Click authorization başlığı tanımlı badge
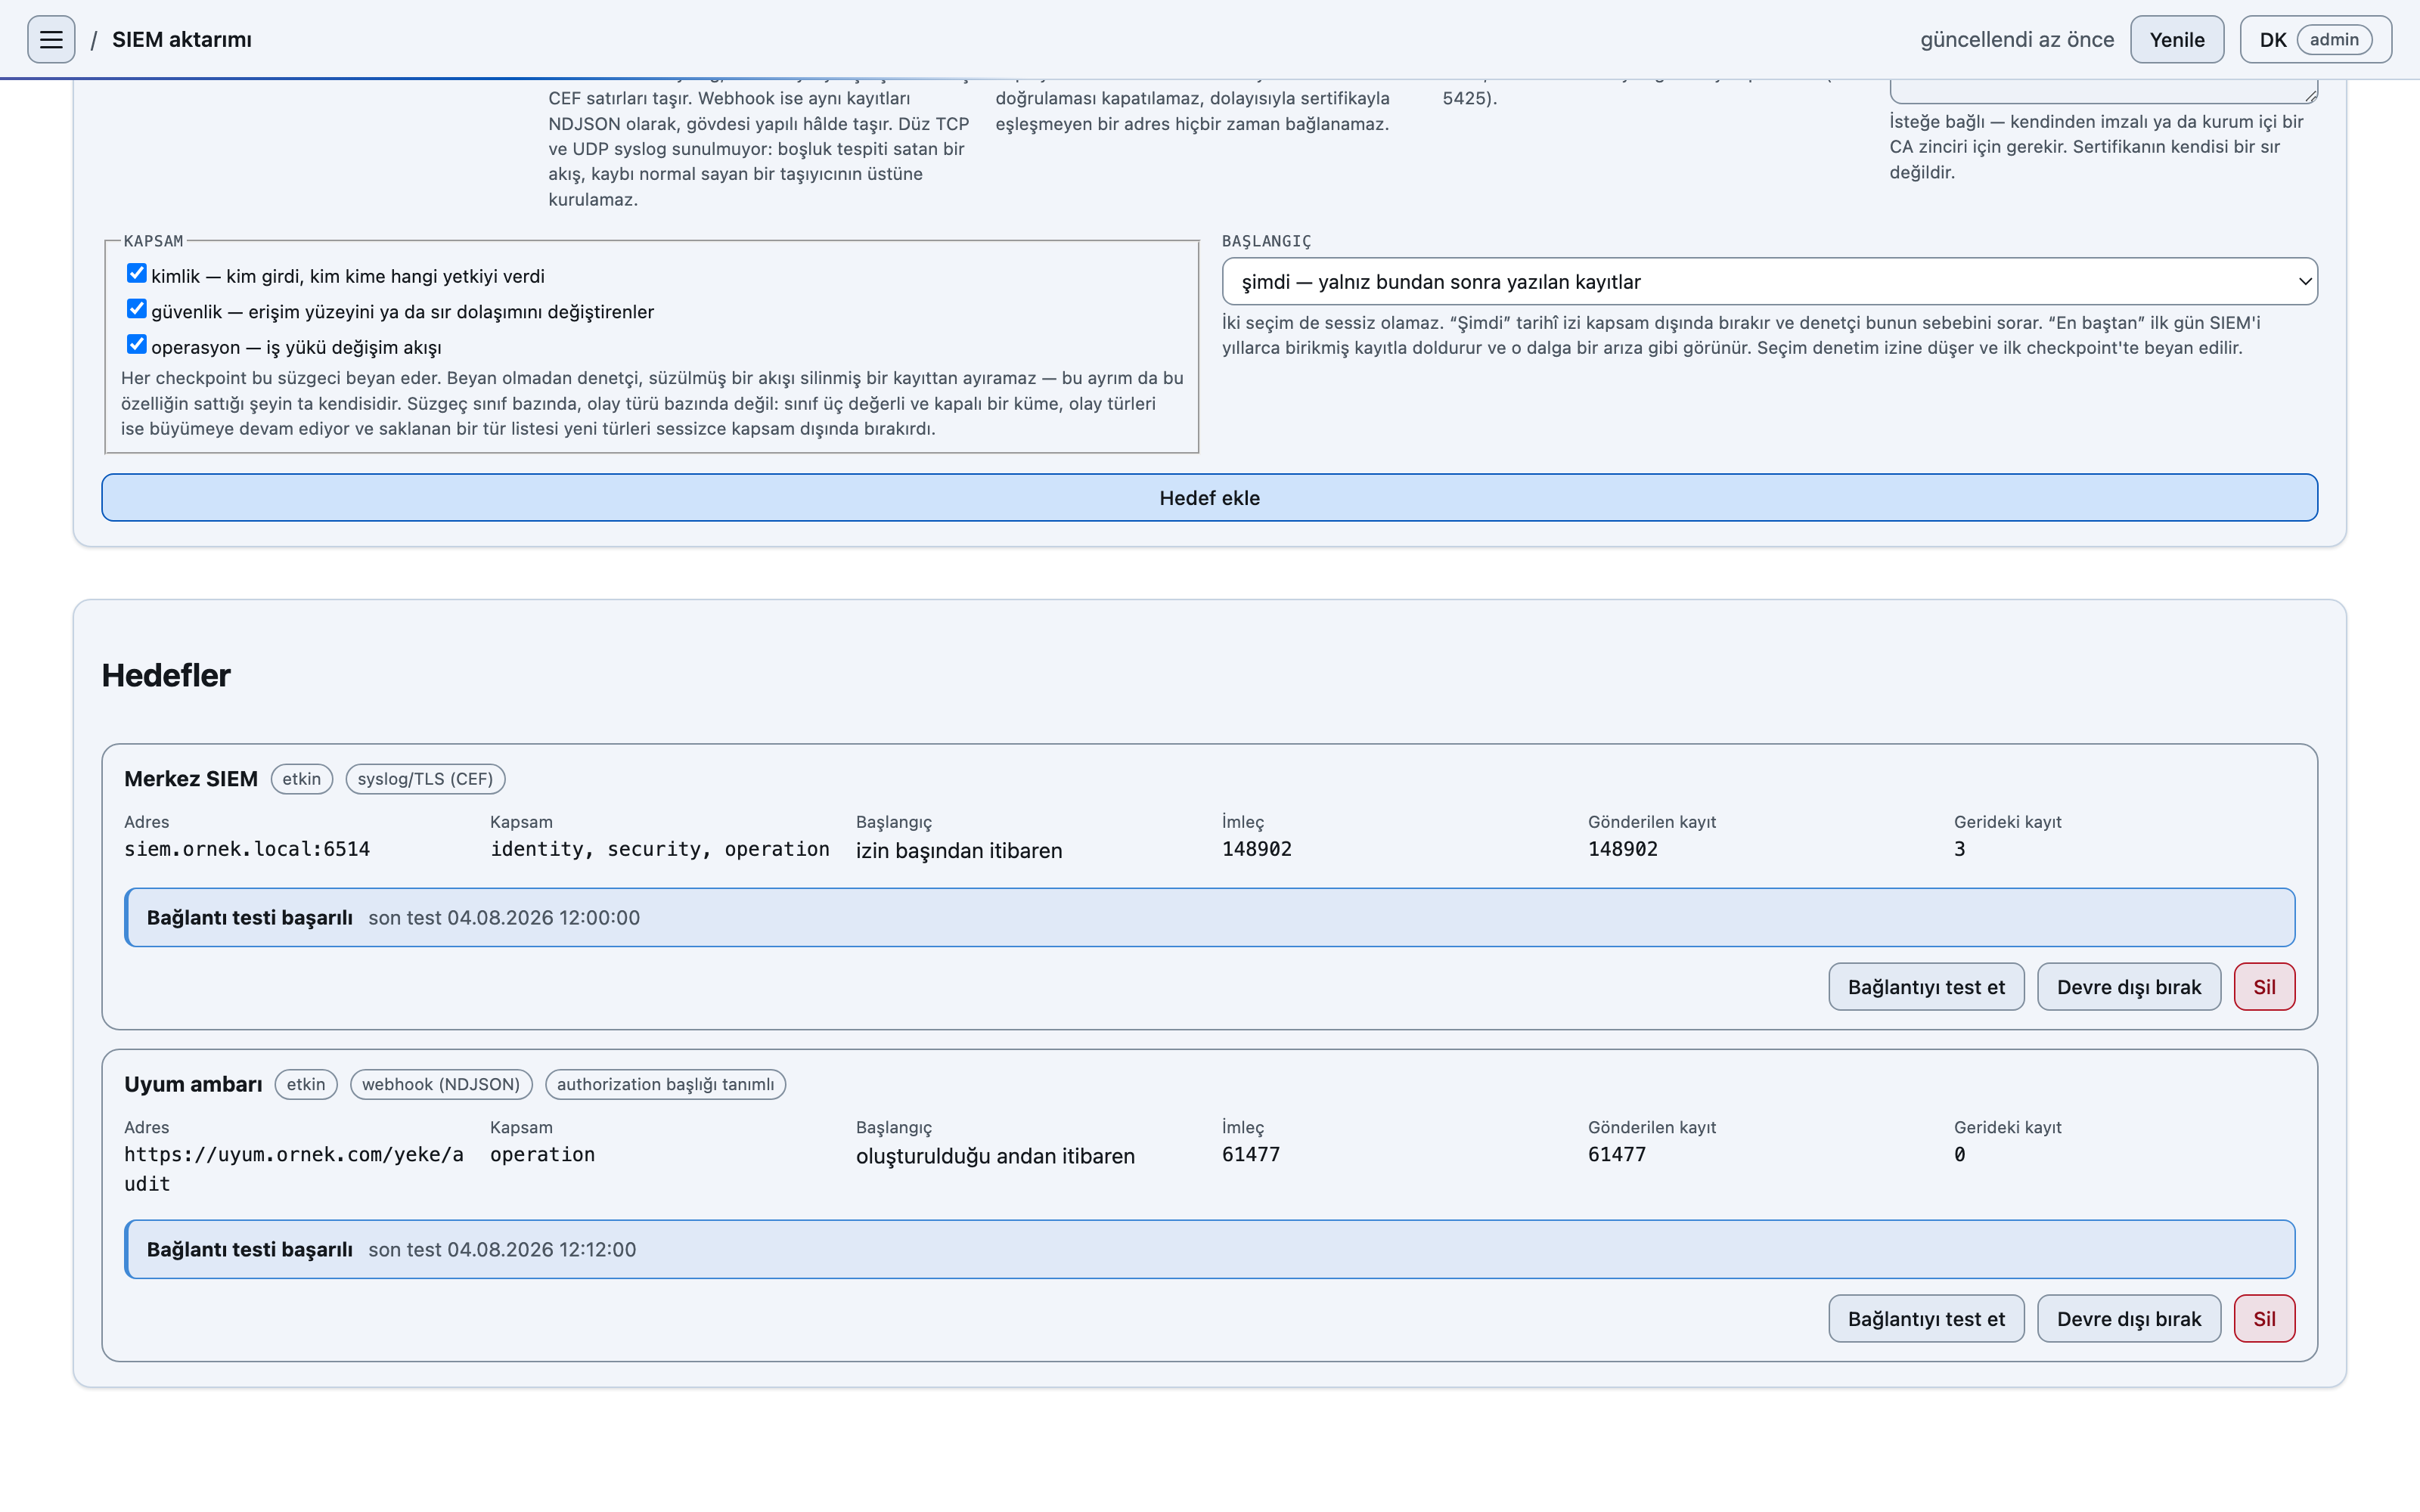The width and height of the screenshot is (2420, 1512). click(665, 1084)
